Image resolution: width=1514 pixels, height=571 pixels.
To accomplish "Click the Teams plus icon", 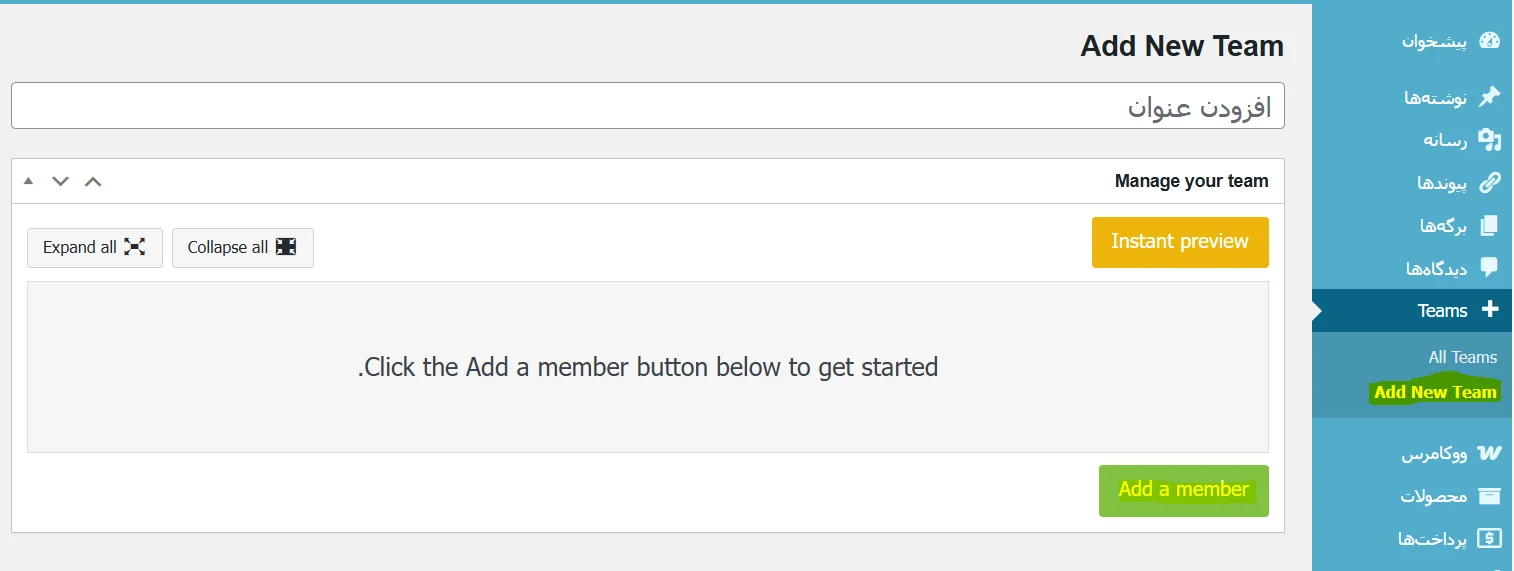I will pos(1489,310).
